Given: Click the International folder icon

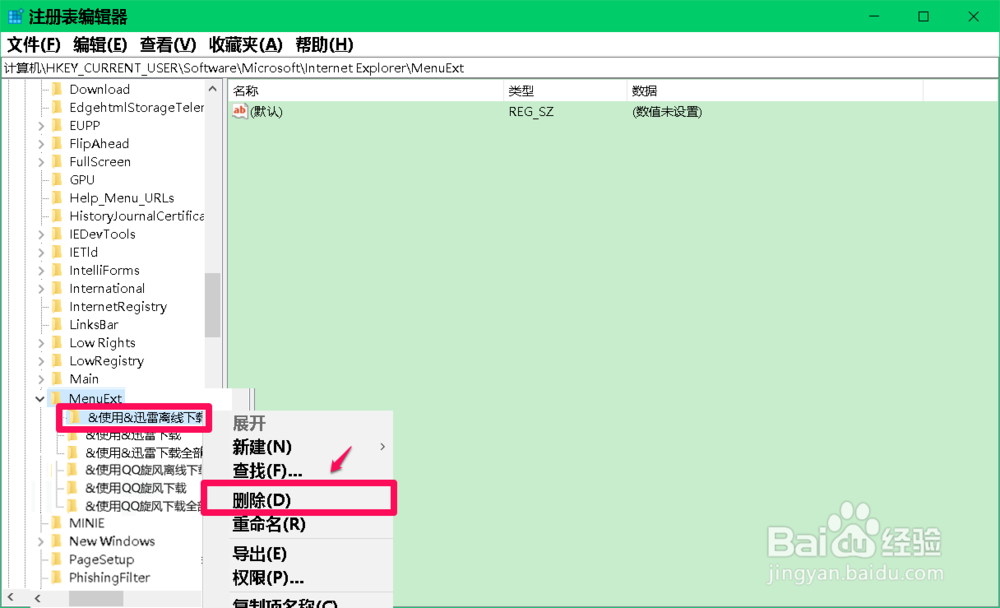Looking at the screenshot, I should (x=57, y=288).
